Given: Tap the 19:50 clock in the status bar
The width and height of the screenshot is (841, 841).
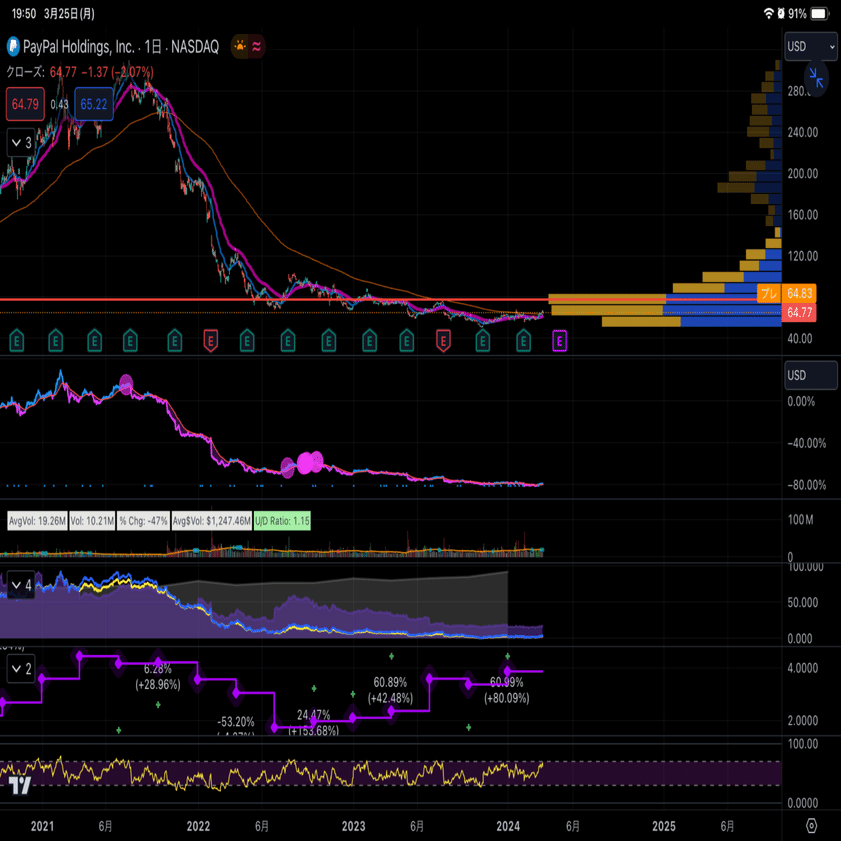Looking at the screenshot, I should pyautogui.click(x=24, y=14).
